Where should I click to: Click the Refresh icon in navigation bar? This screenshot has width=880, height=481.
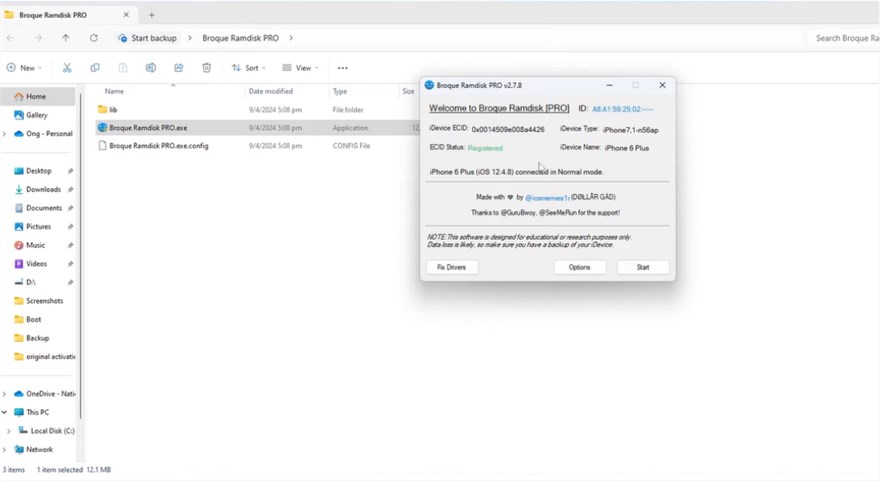click(94, 38)
